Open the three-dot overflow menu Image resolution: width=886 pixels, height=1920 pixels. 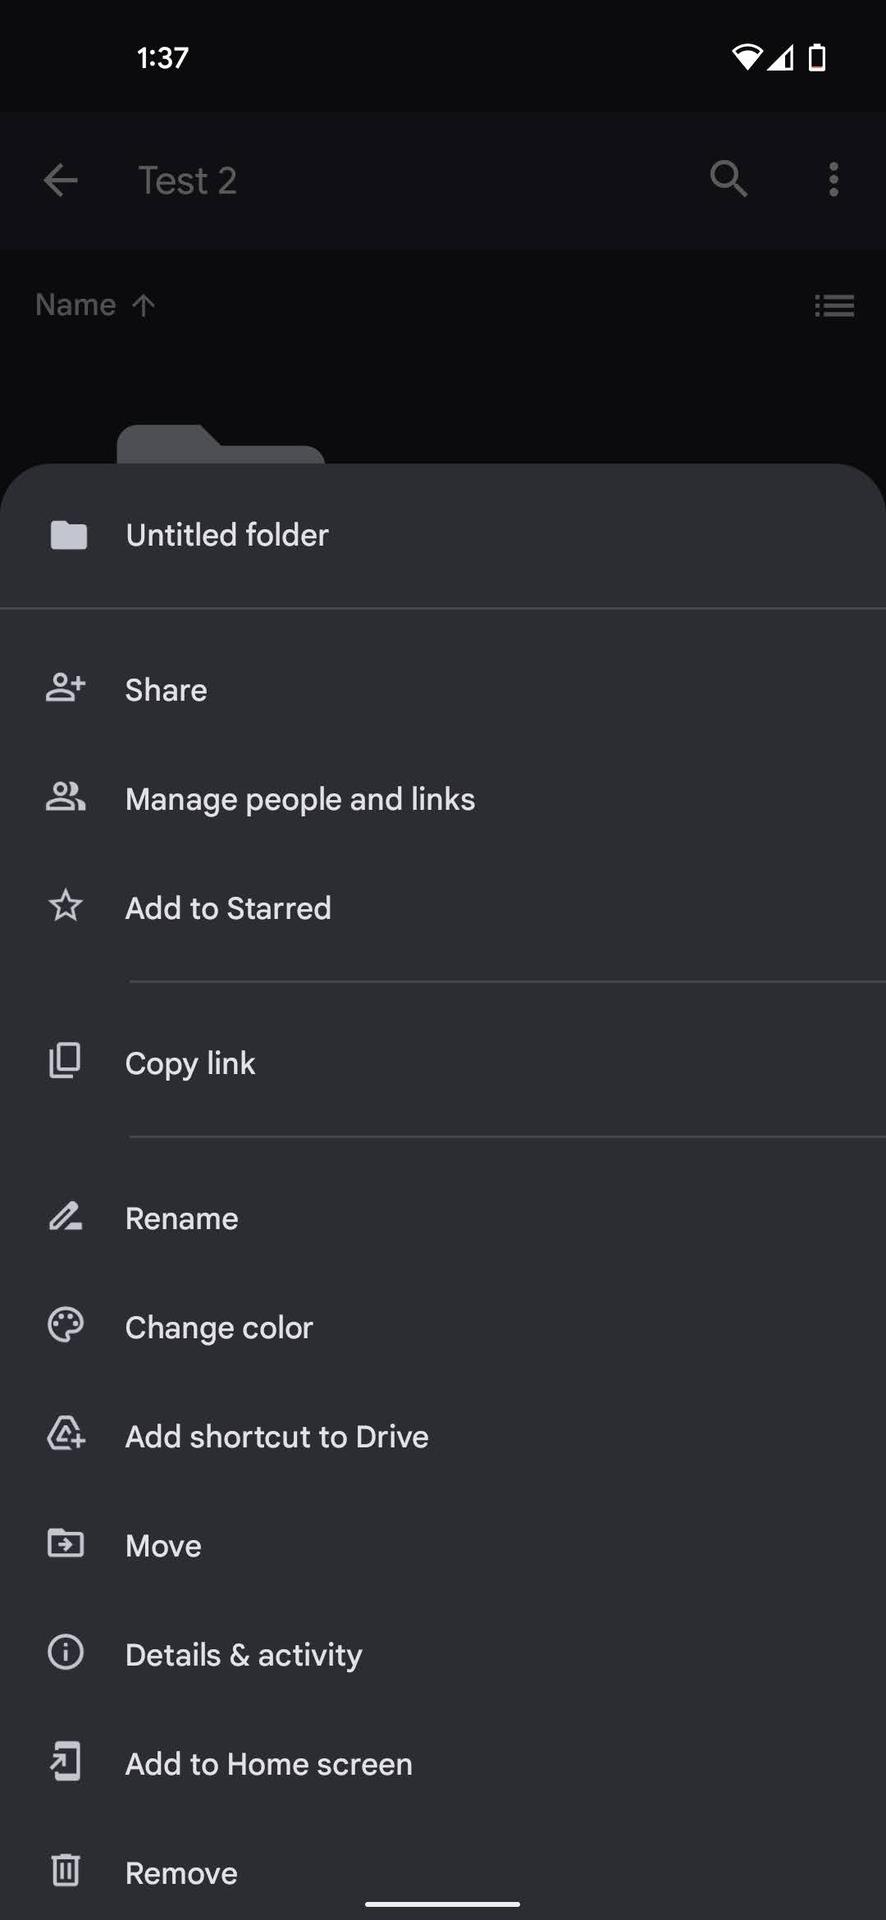pos(833,180)
